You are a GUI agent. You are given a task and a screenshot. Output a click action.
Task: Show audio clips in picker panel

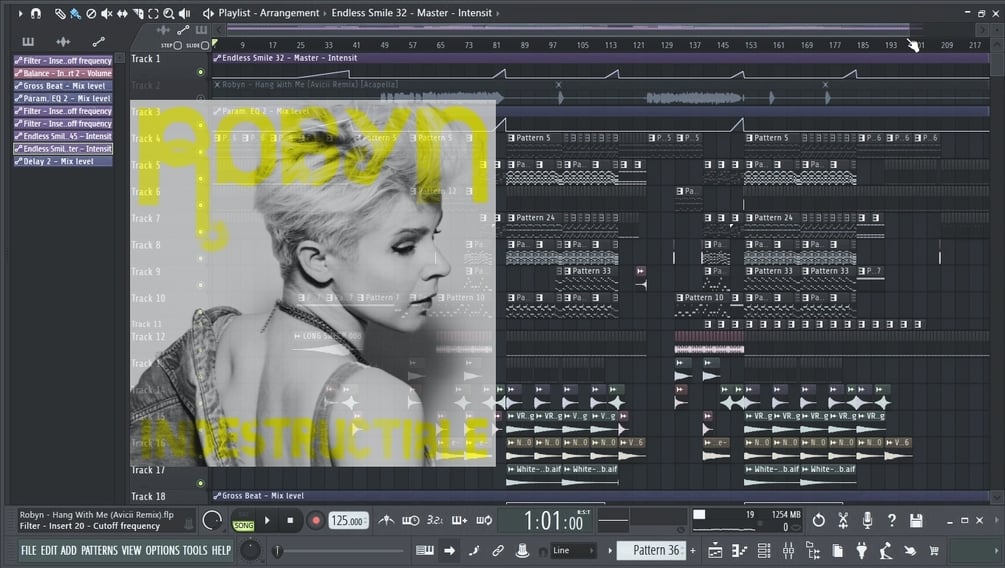[63, 42]
